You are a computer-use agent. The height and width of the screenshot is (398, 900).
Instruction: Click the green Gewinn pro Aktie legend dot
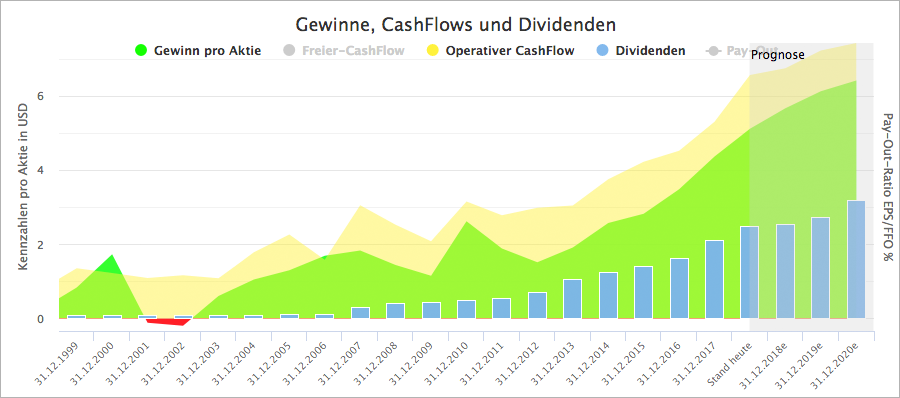(x=141, y=51)
